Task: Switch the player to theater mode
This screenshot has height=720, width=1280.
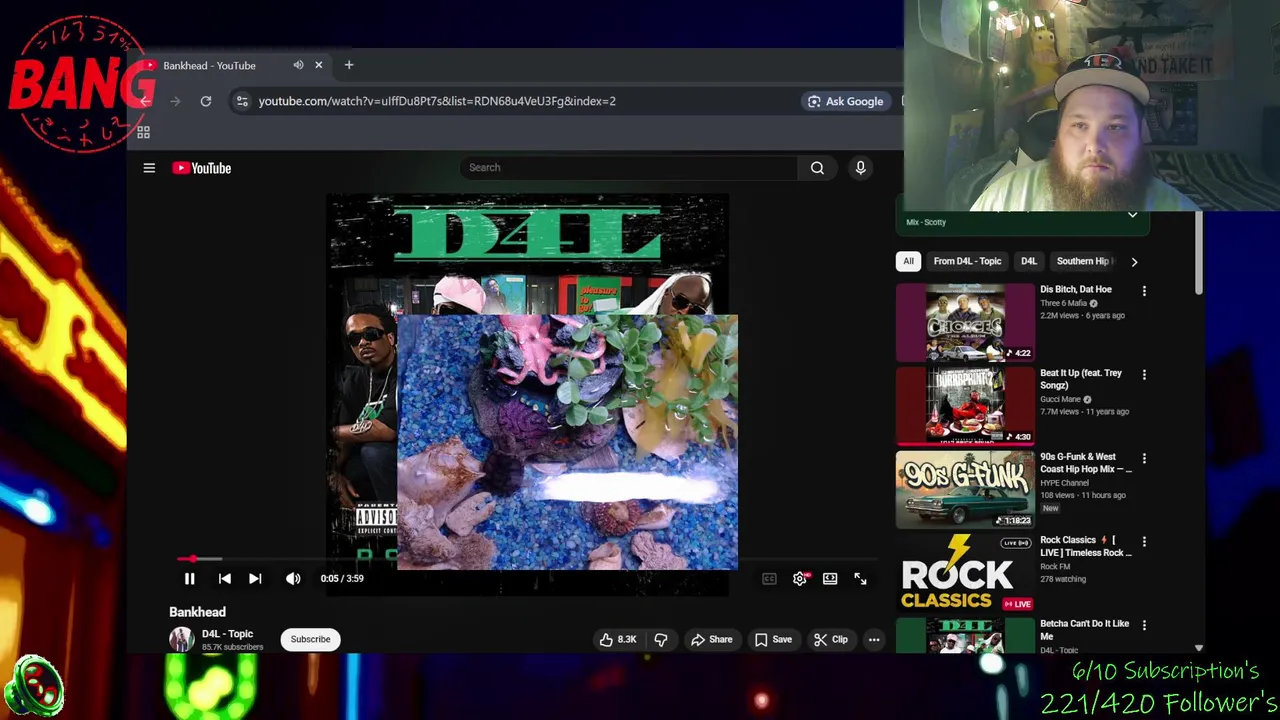Action: pos(830,578)
